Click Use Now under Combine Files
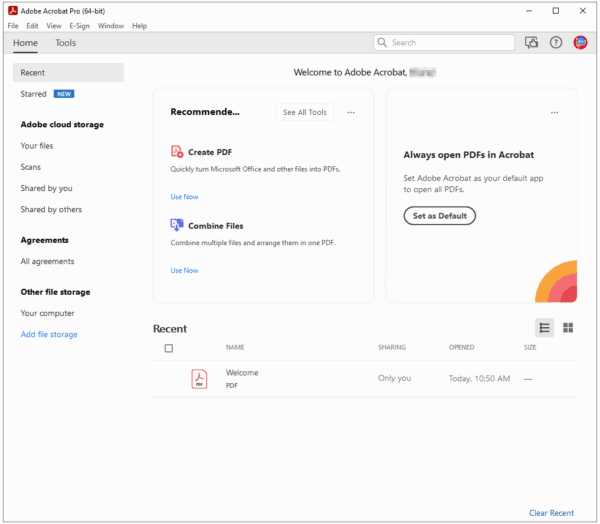Screen dimensions: 600x524 (184, 270)
